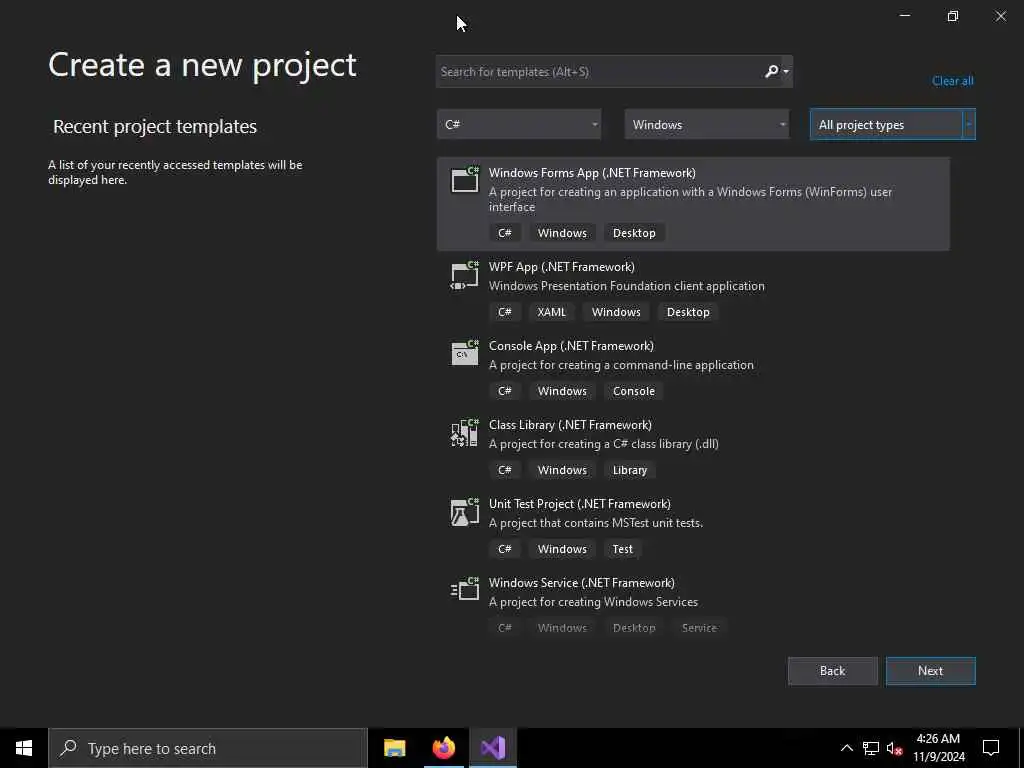This screenshot has width=1024, height=768.
Task: Click the muted volume tray icon
Action: tap(894, 748)
